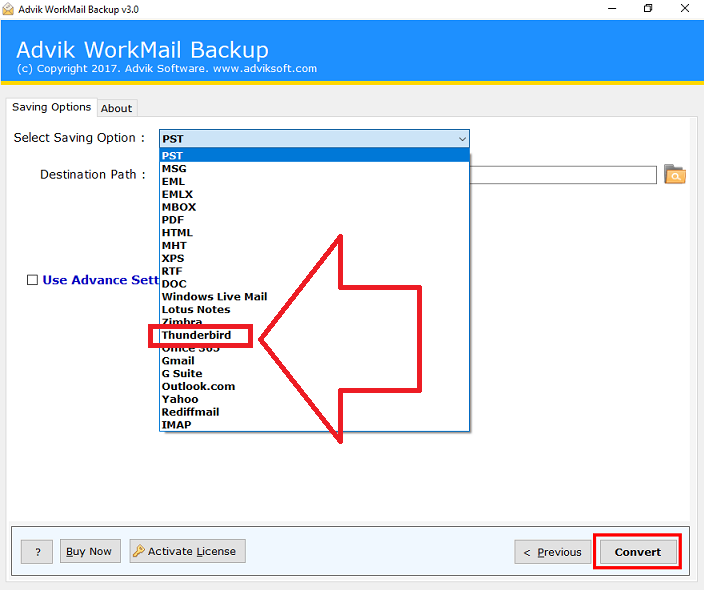
Task: Choose XPS saving option
Action: click(x=314, y=258)
